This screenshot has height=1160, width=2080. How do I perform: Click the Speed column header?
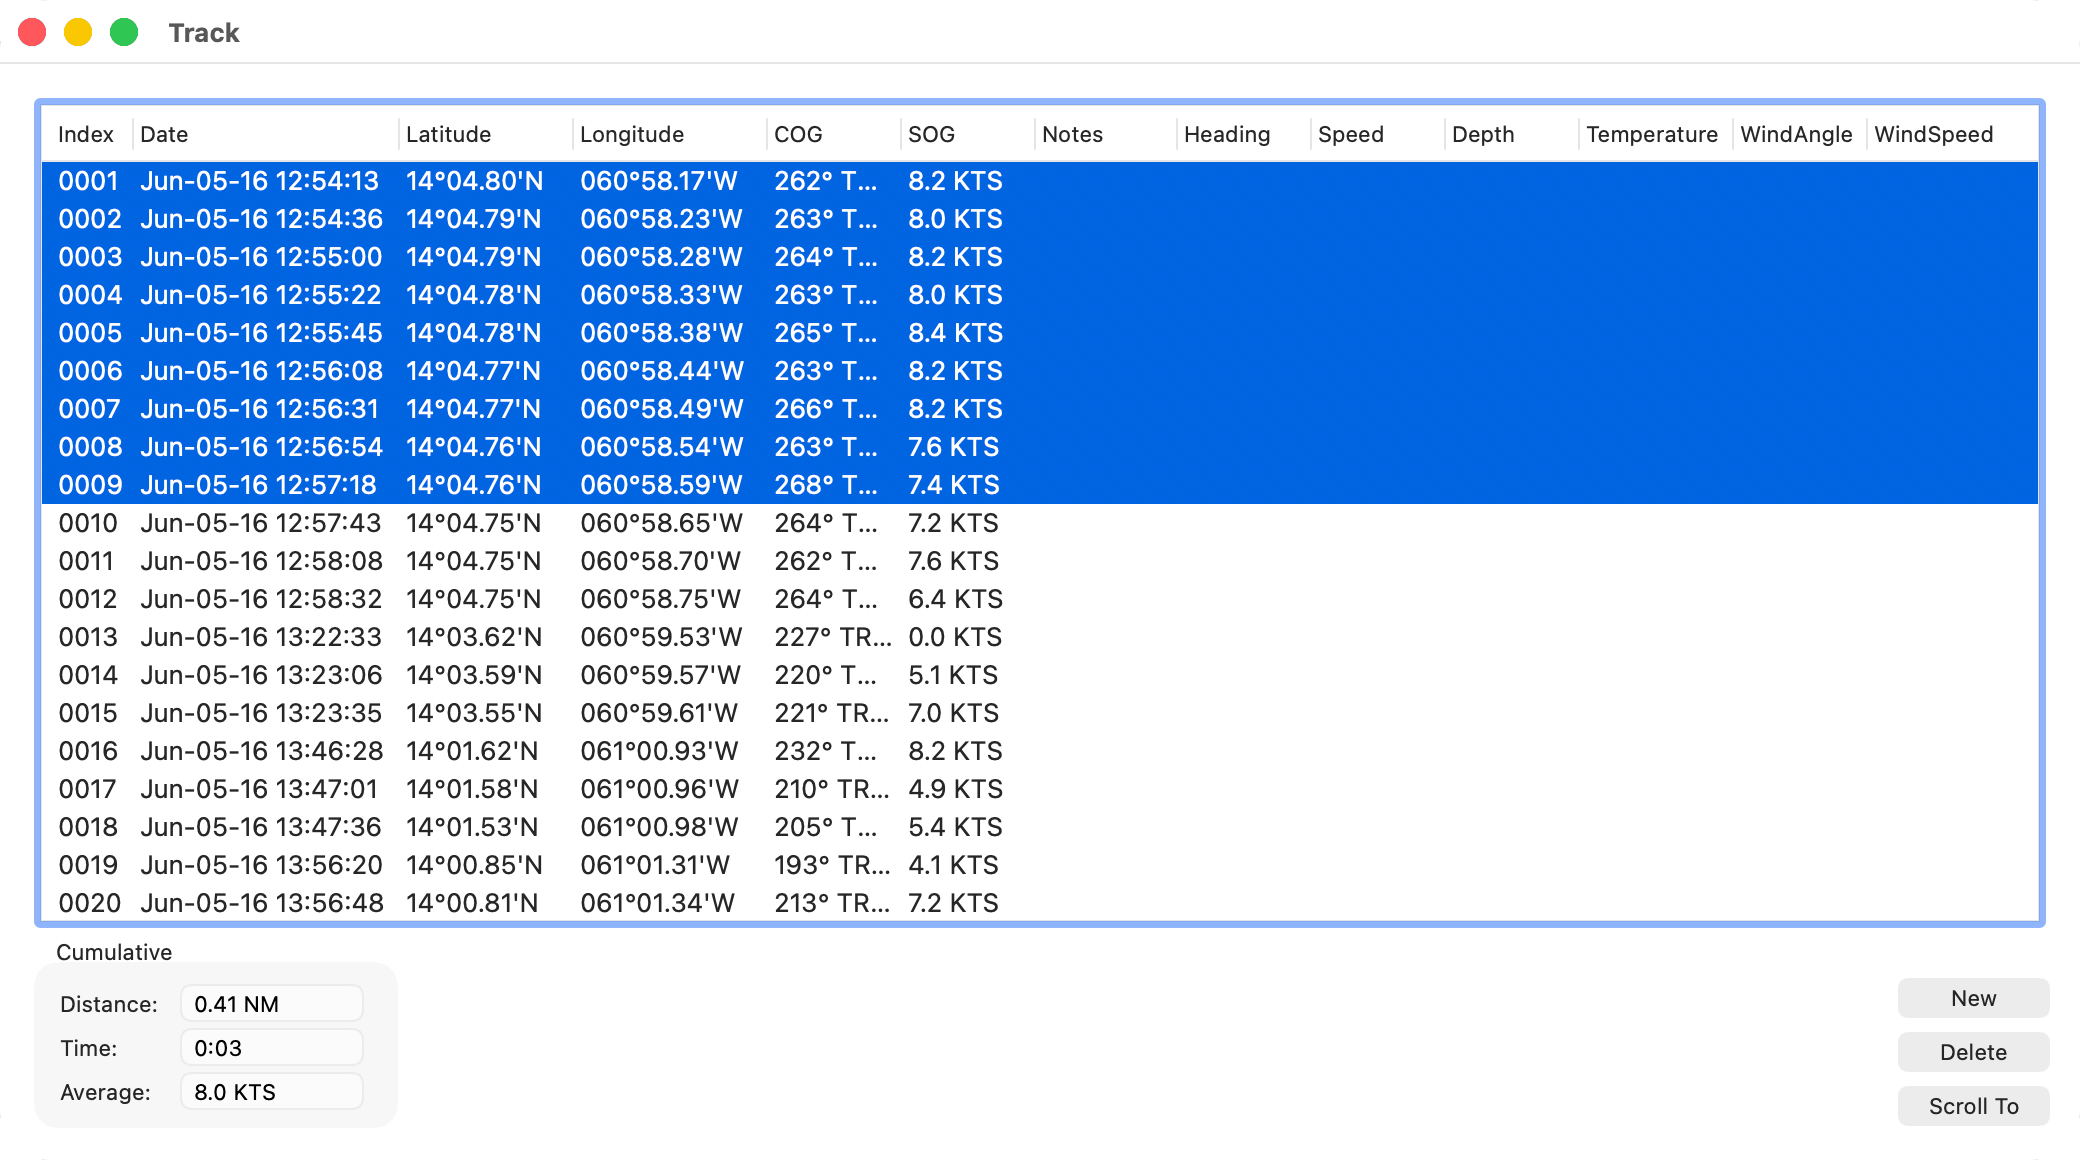[x=1377, y=134]
